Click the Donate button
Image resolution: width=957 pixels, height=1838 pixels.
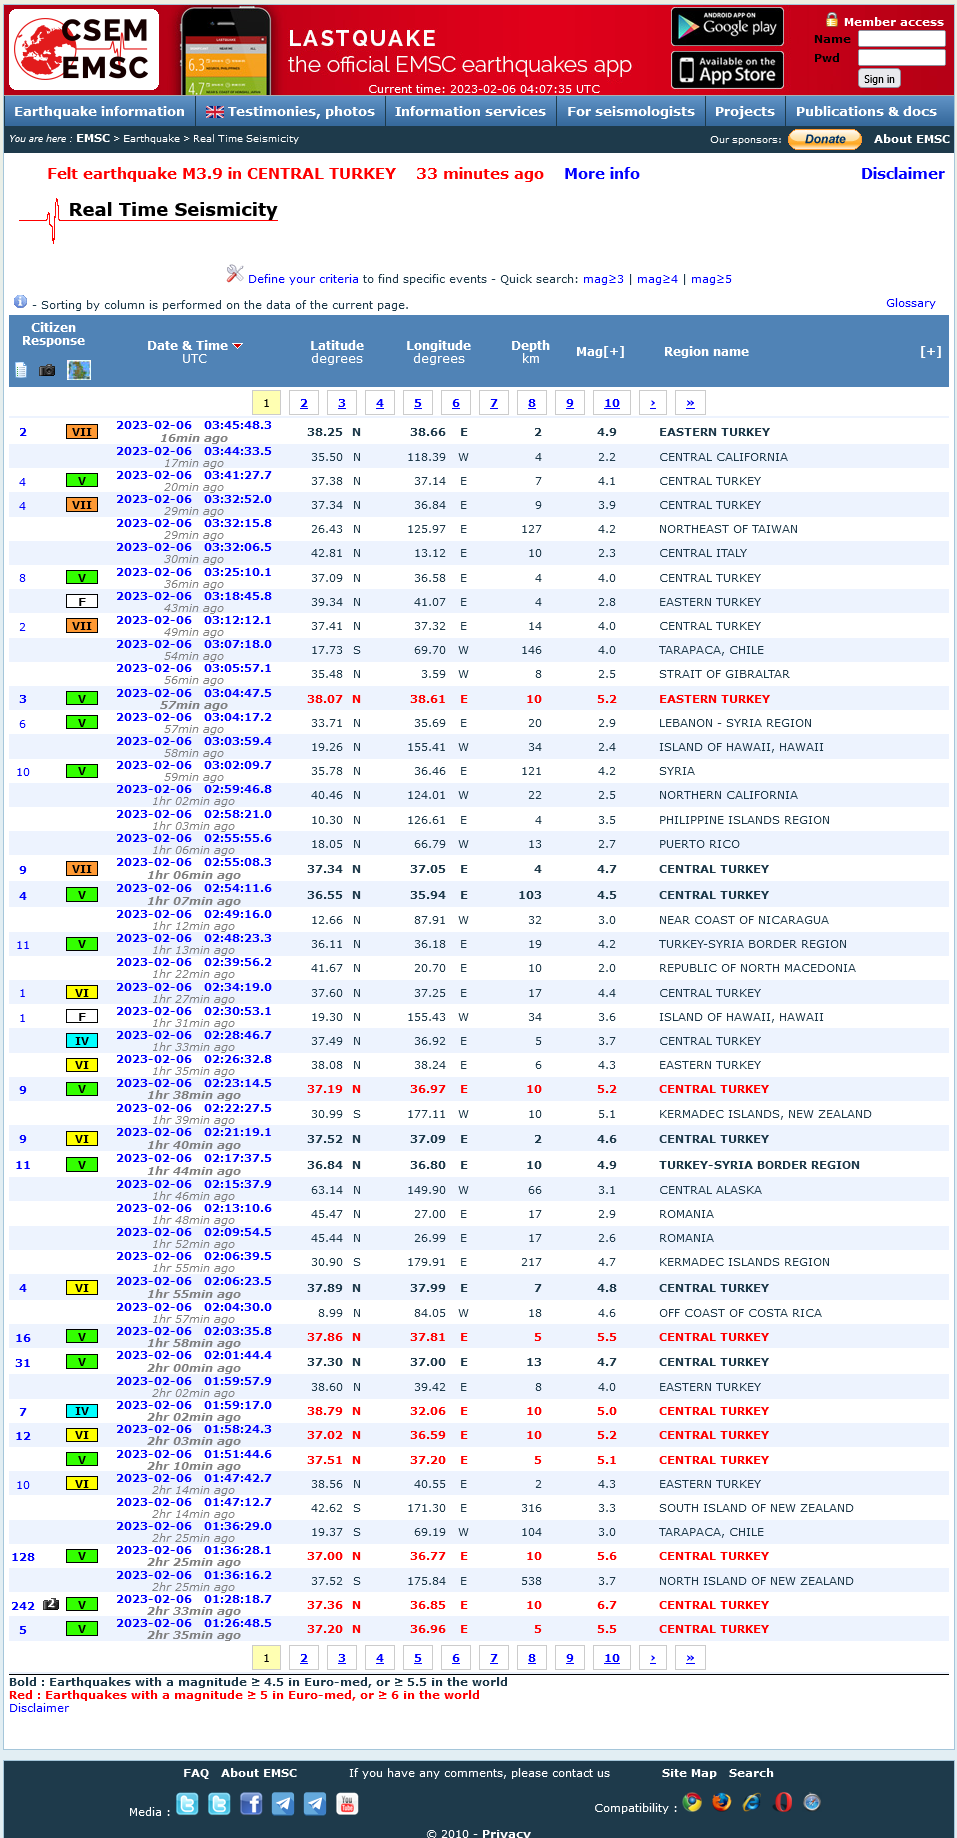(825, 139)
